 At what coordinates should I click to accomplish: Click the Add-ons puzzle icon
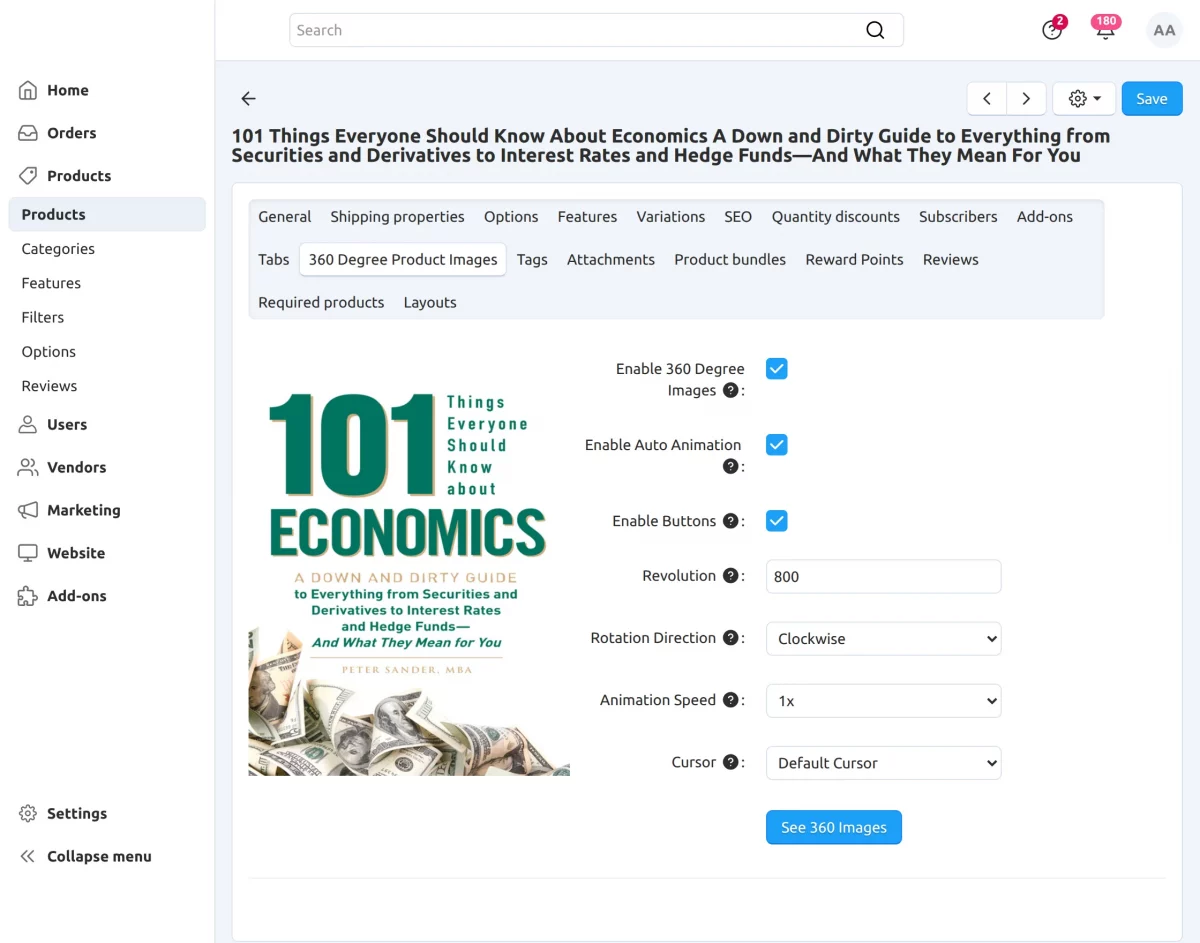pos(28,596)
